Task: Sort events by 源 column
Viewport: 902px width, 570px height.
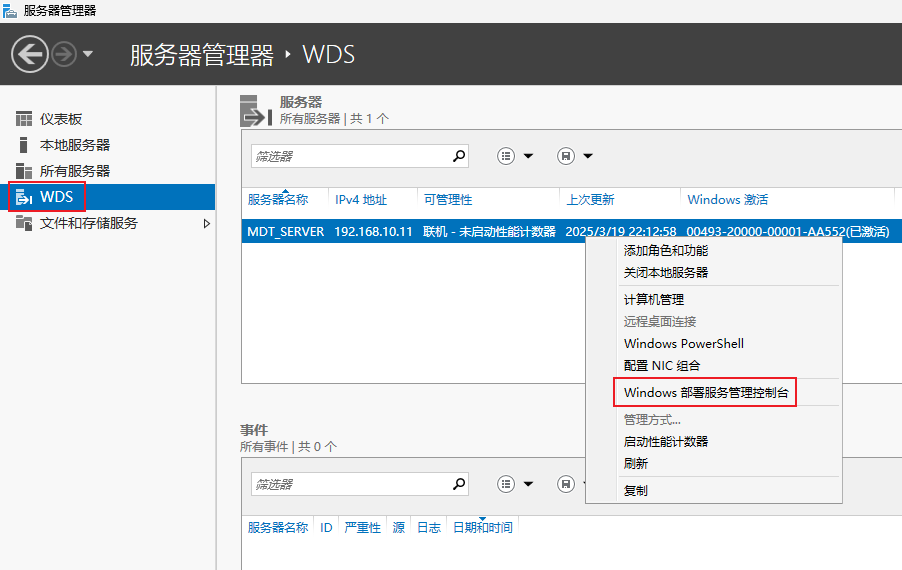Action: pos(399,527)
